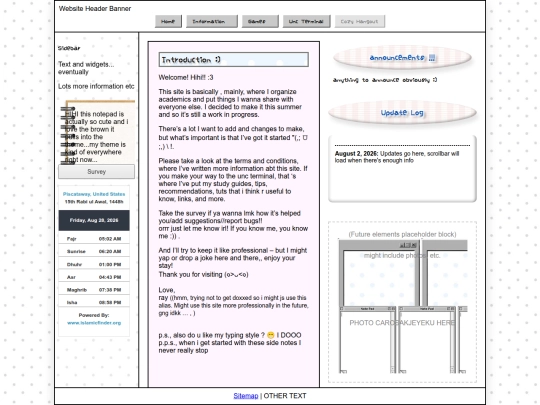Click the 'Lots more information etc' sidebar text
The image size is (540, 405).
tap(96, 86)
